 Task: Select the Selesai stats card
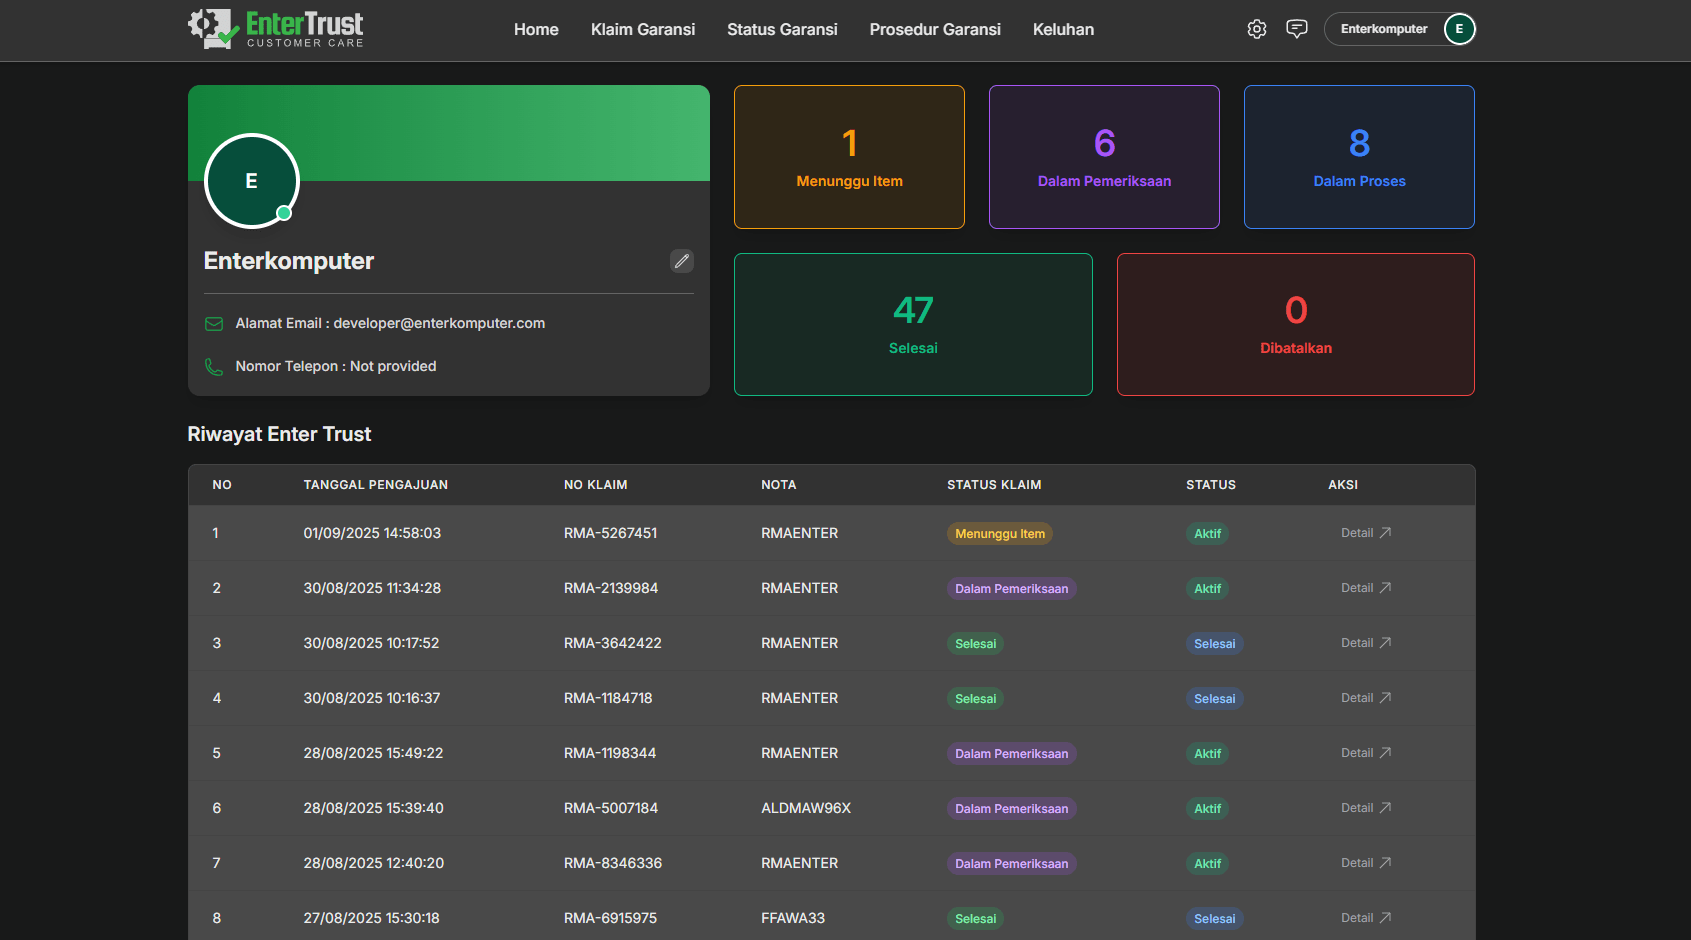pyautogui.click(x=913, y=325)
